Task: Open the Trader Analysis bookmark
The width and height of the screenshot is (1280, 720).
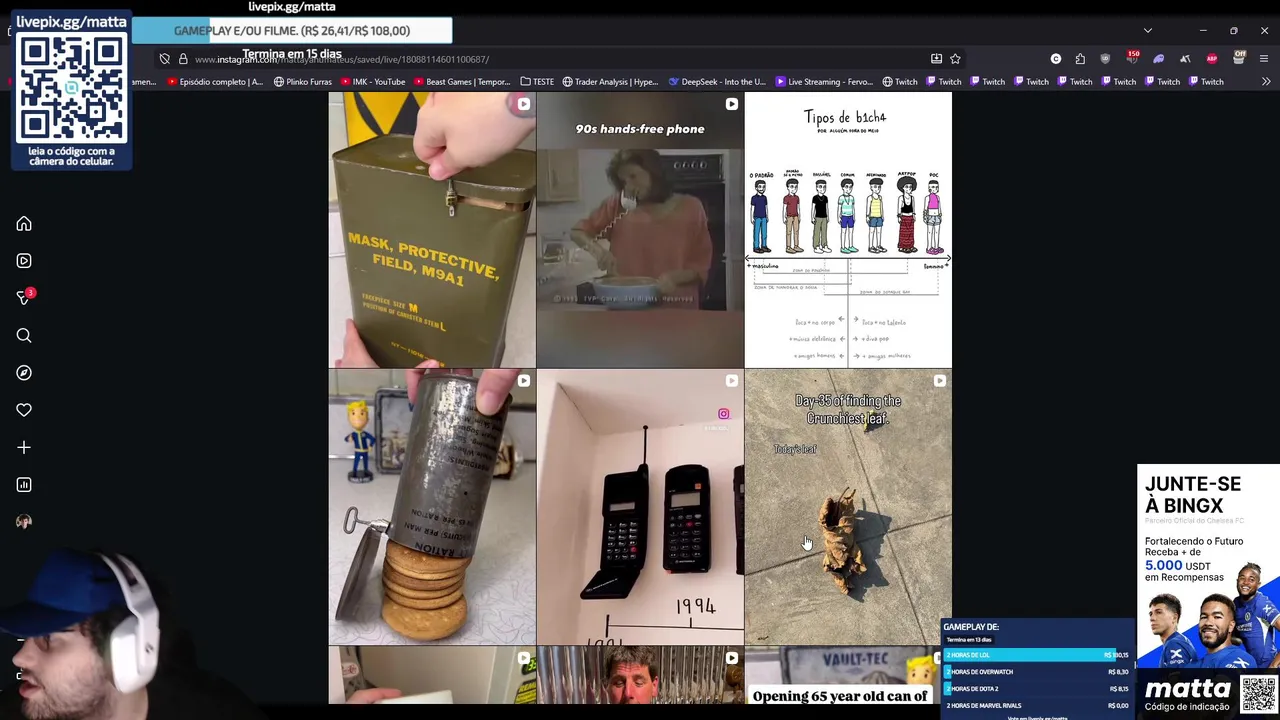Action: [610, 82]
